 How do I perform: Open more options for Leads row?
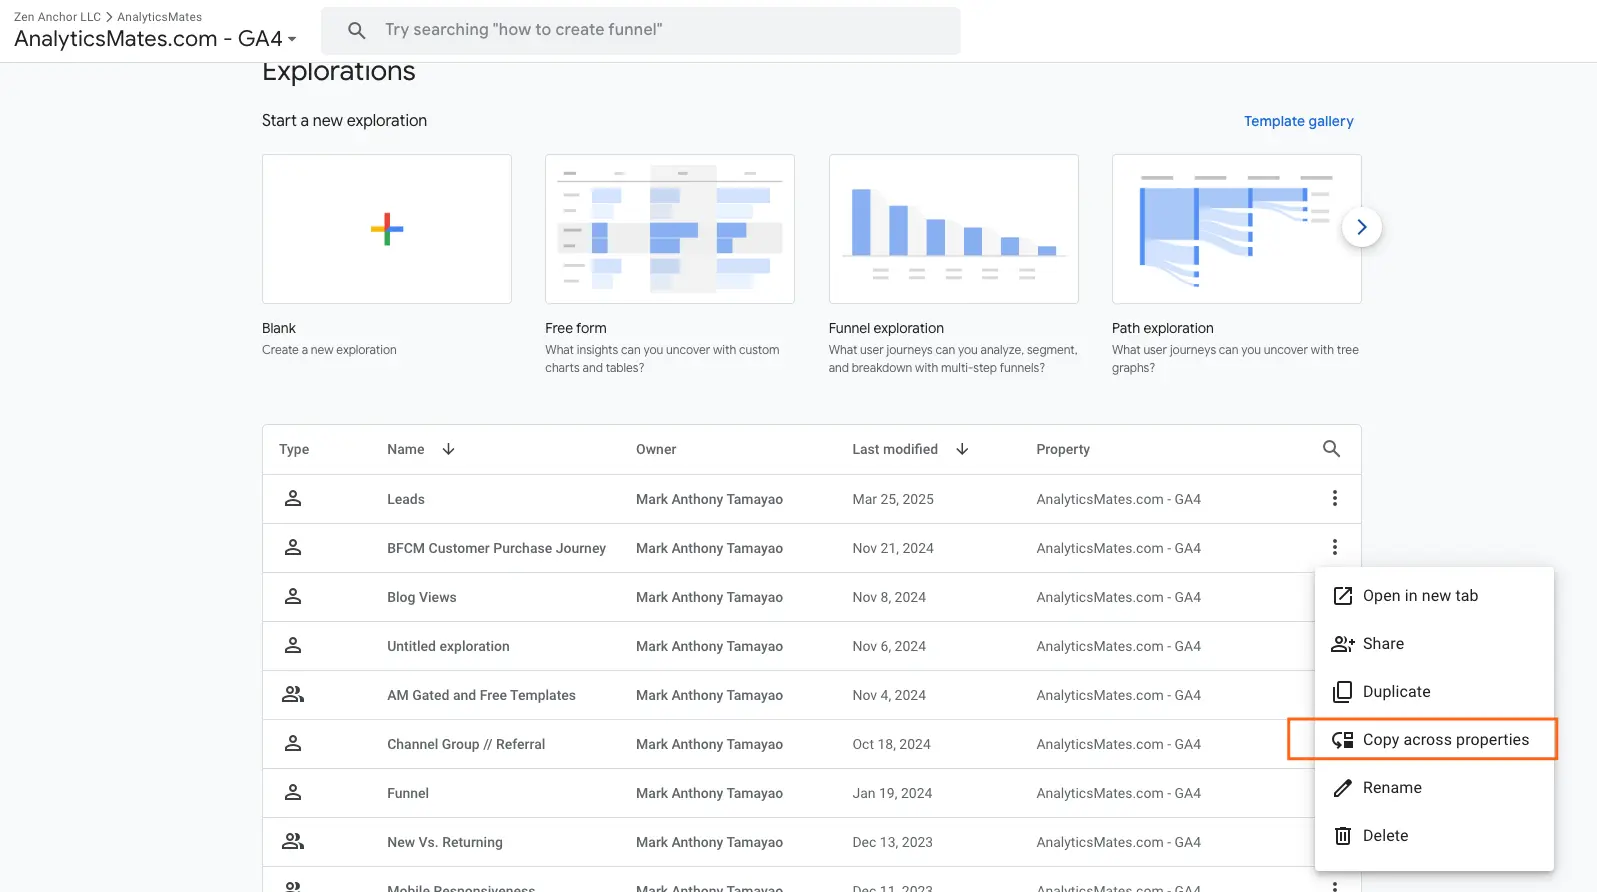coord(1334,498)
